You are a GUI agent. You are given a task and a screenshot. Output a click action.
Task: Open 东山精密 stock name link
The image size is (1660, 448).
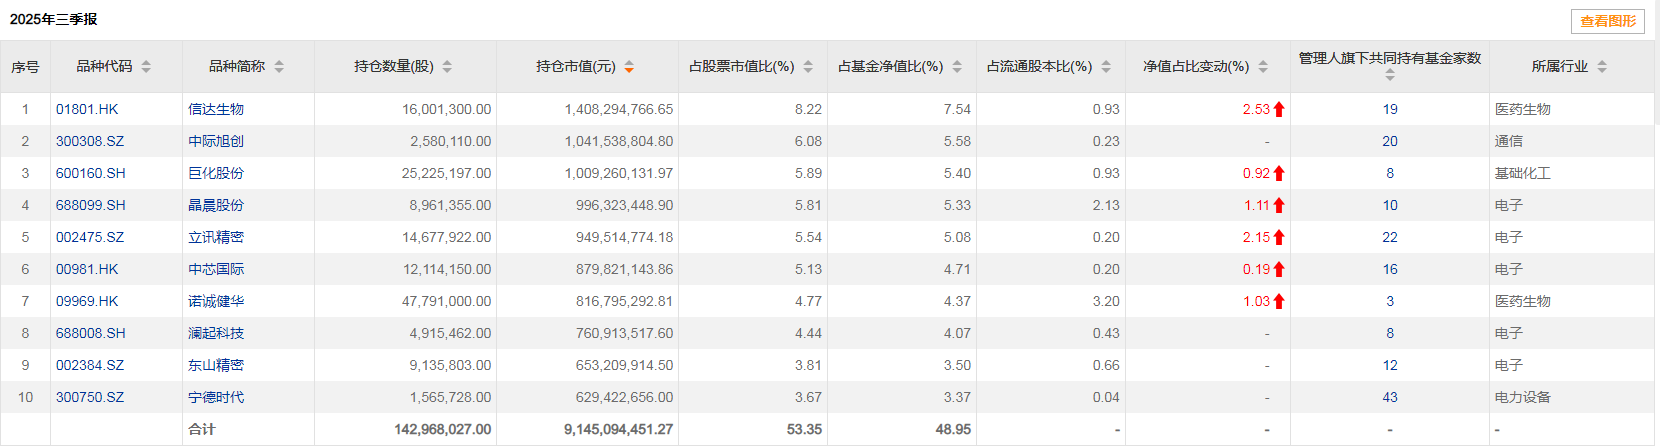click(x=216, y=365)
